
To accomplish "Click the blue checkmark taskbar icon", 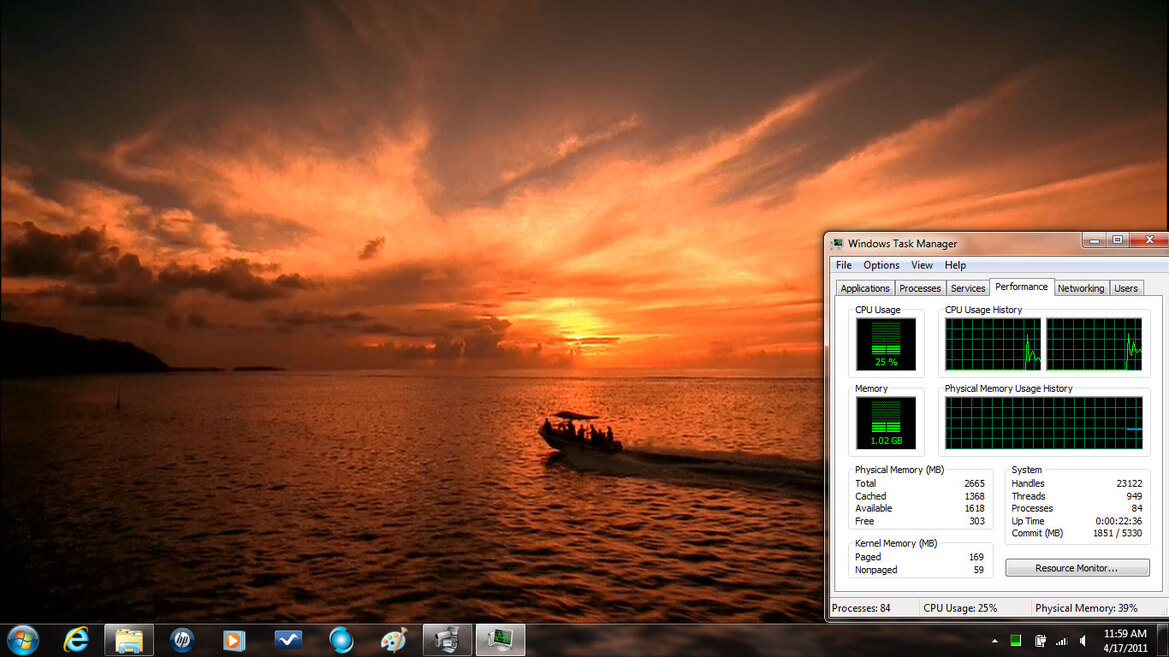I will 288,640.
